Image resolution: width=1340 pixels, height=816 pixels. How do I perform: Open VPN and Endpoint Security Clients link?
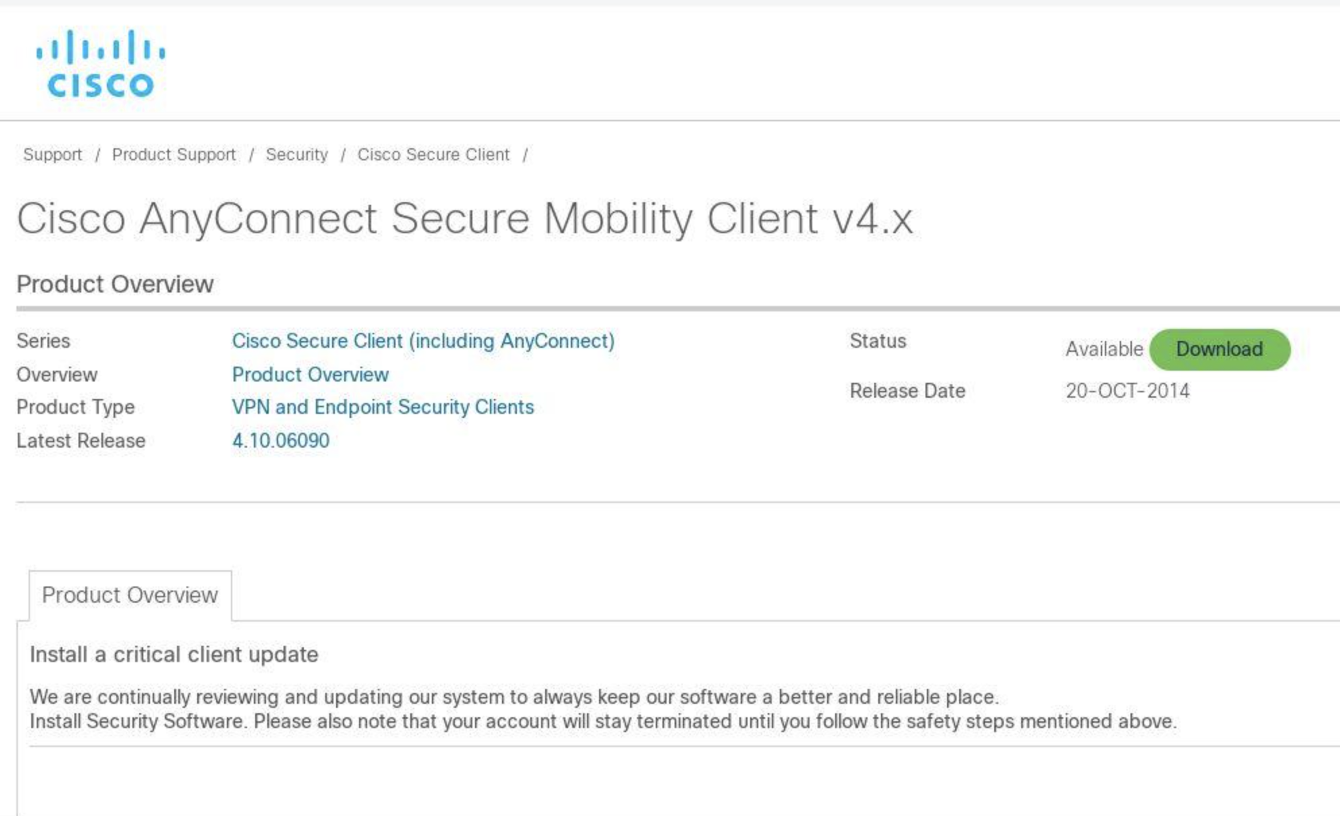tap(383, 407)
